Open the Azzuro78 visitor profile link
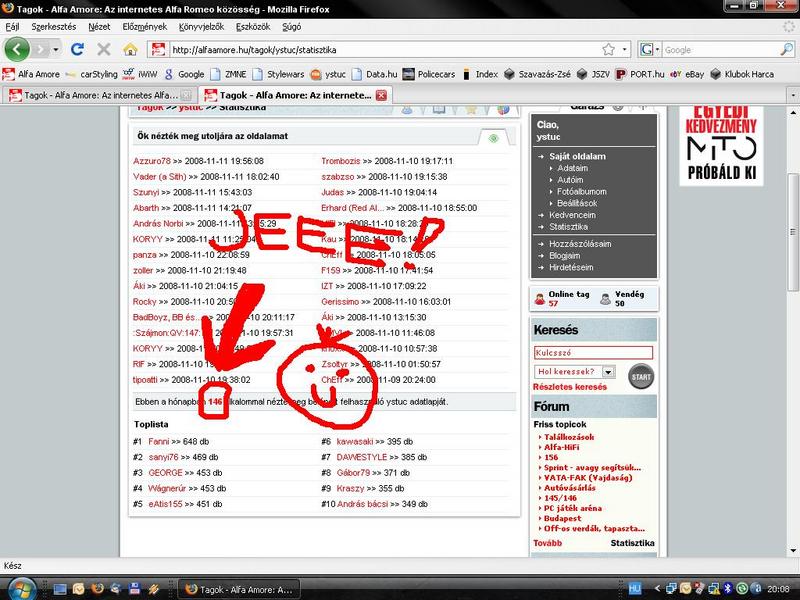 pyautogui.click(x=152, y=161)
